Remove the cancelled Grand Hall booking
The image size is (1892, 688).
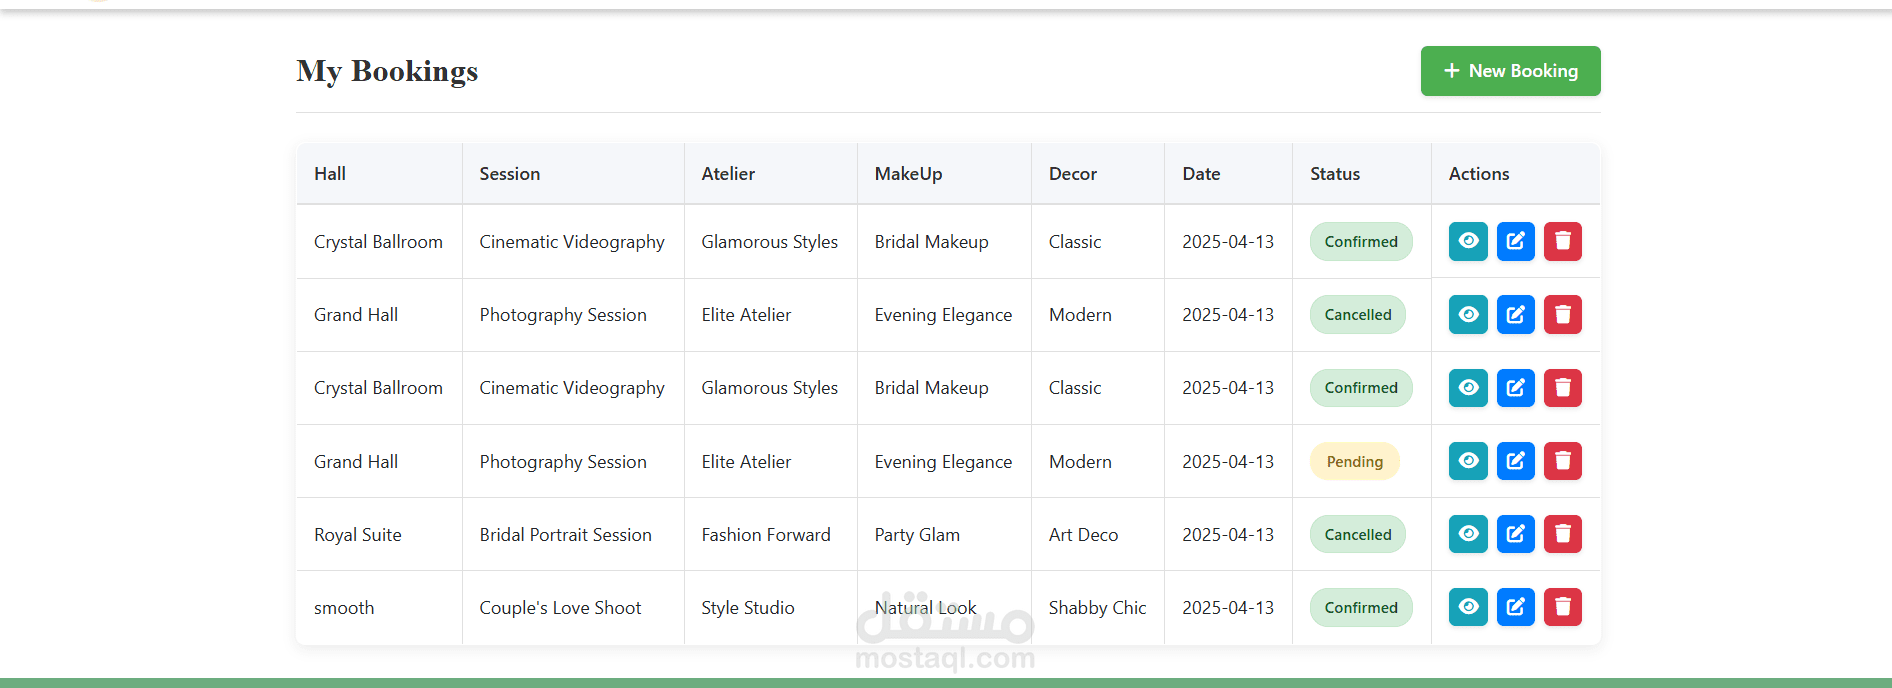pyautogui.click(x=1562, y=315)
